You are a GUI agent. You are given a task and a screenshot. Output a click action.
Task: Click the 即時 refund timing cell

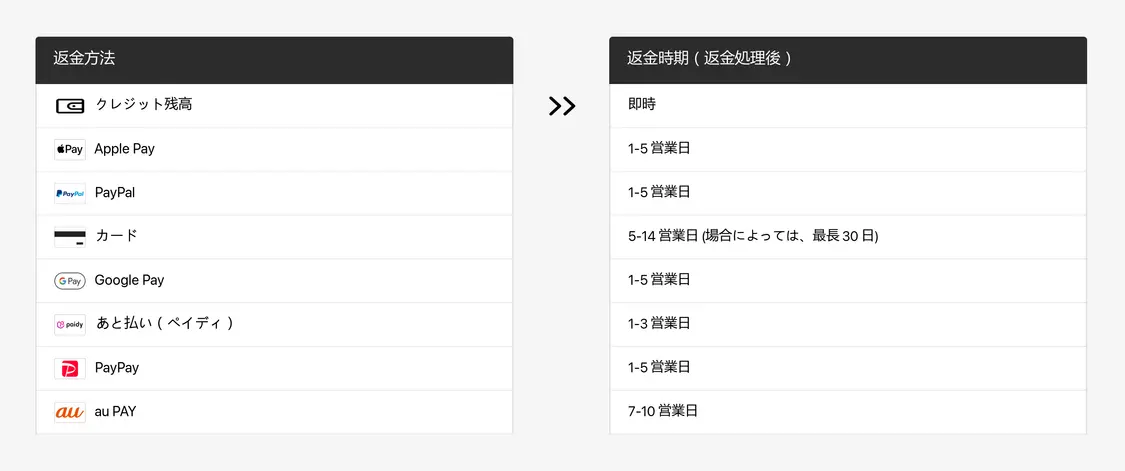[642, 104]
